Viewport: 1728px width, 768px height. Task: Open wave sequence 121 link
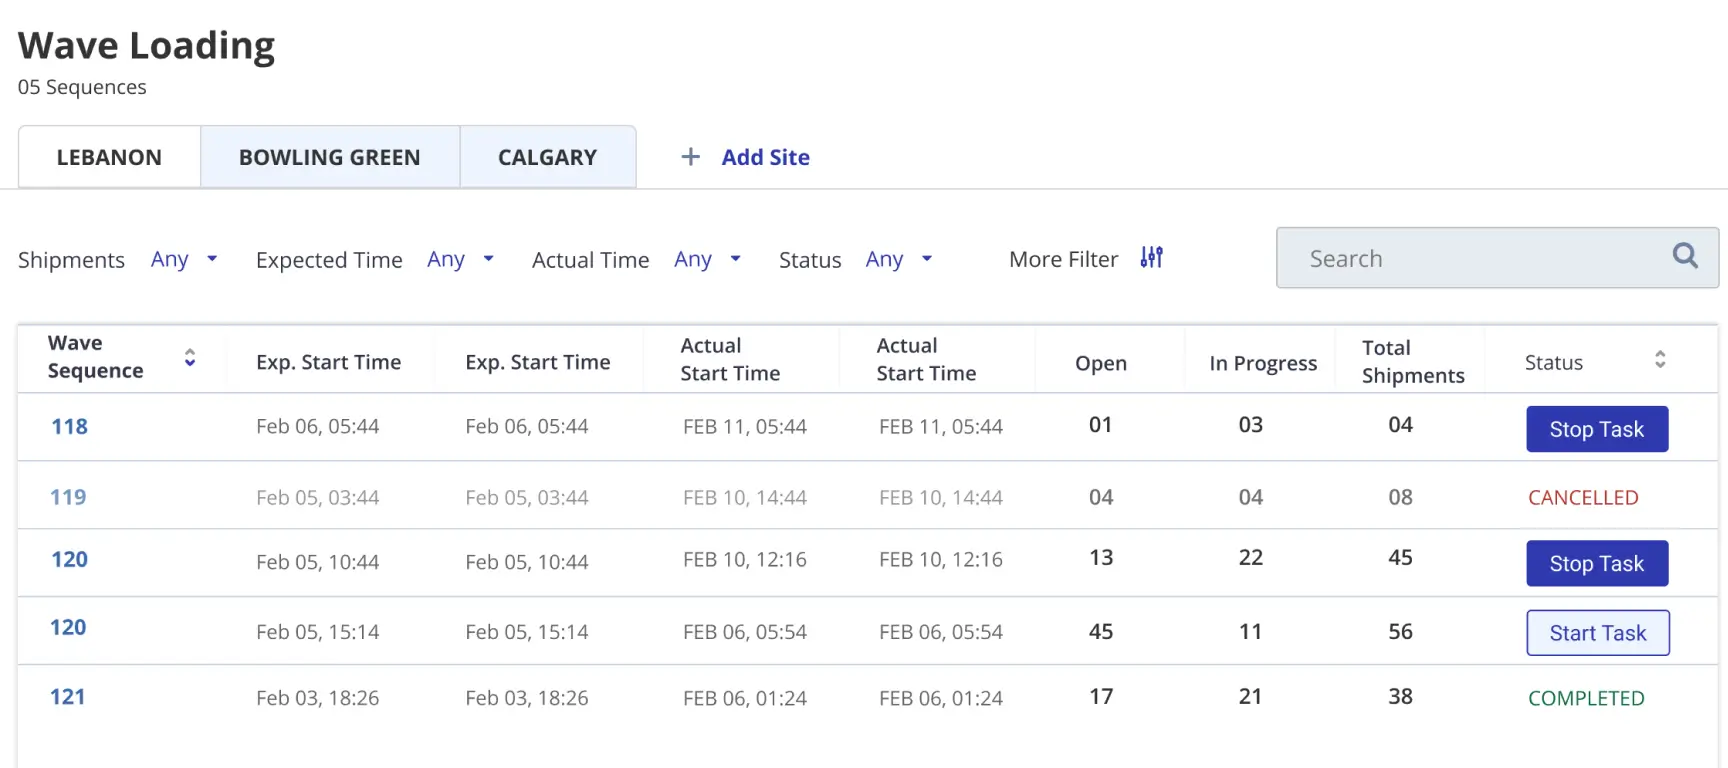[x=68, y=697]
